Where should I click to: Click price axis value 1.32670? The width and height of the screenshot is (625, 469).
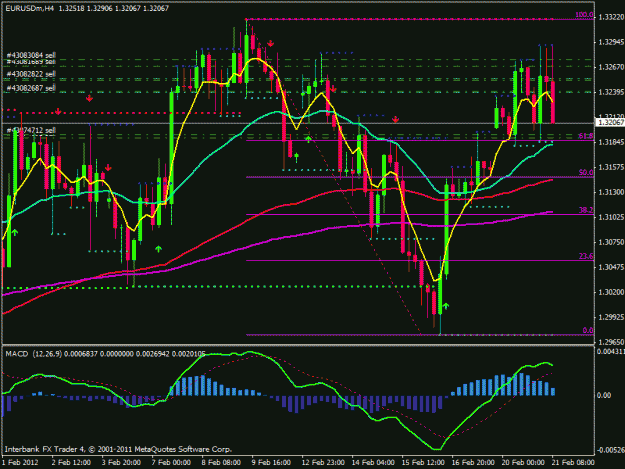pyautogui.click(x=611, y=67)
